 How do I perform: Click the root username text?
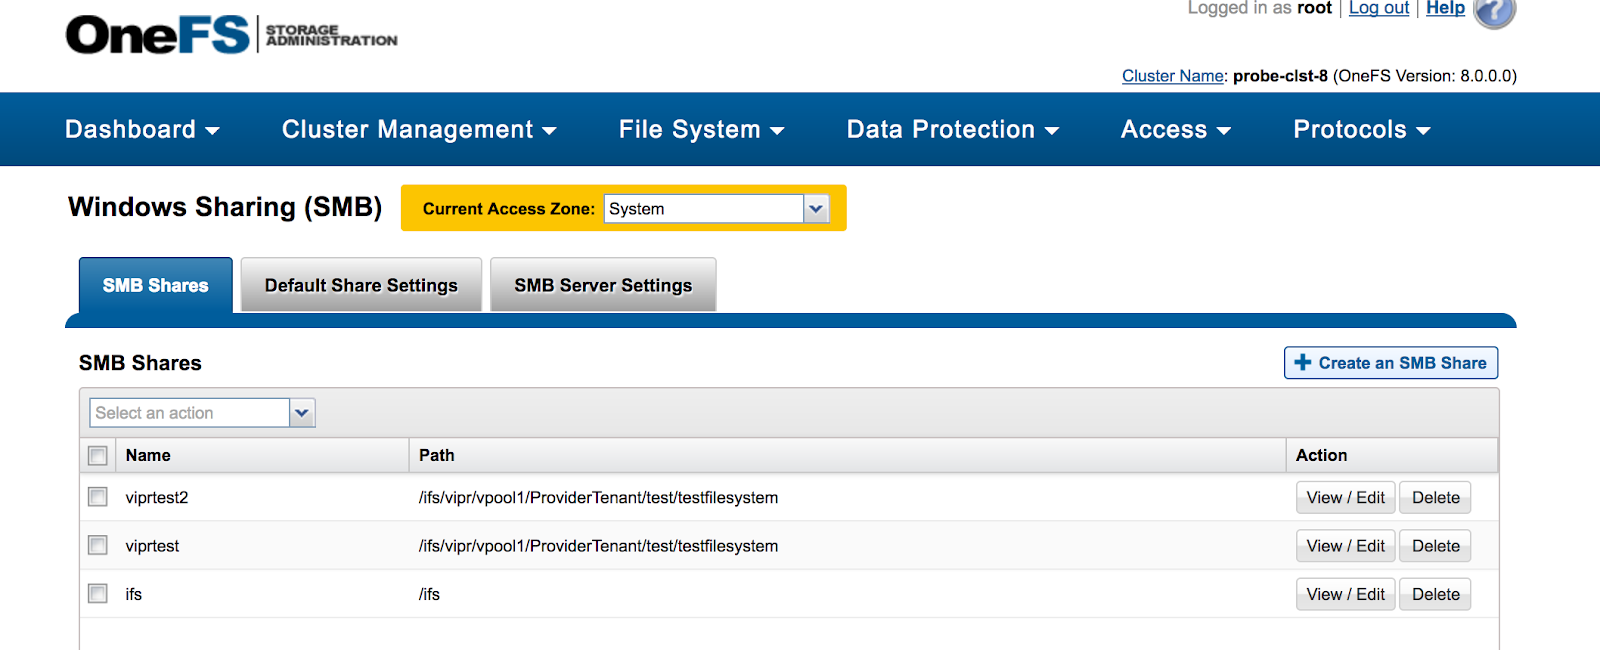click(x=1314, y=8)
